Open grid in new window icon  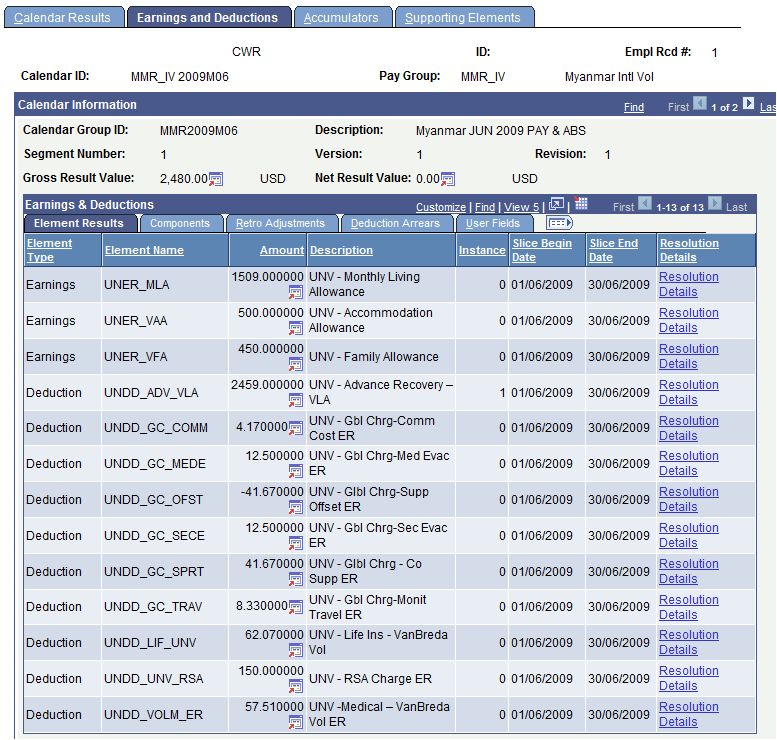coord(557,204)
